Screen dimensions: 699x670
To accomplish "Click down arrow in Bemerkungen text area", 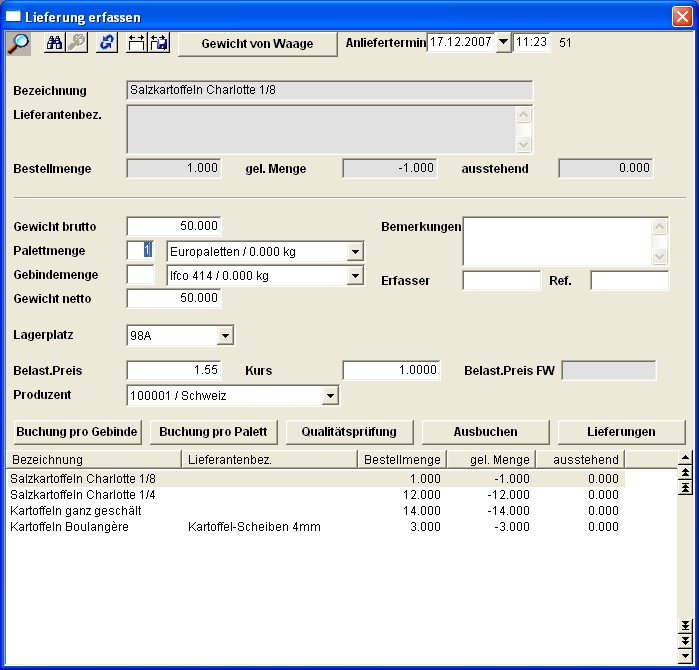I will coord(659,256).
